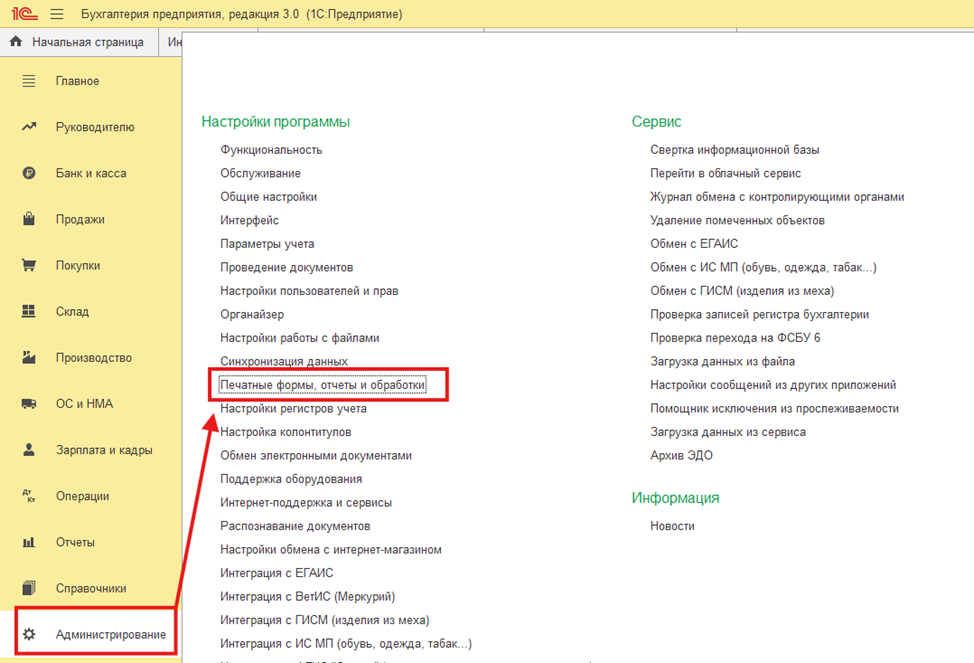Click the Руководителю chart icon

(29, 127)
